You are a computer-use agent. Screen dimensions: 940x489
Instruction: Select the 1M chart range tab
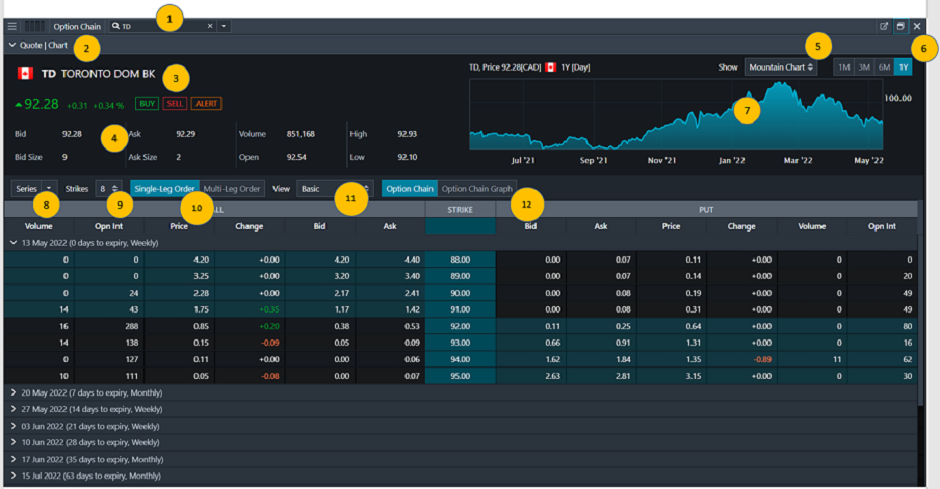844,67
